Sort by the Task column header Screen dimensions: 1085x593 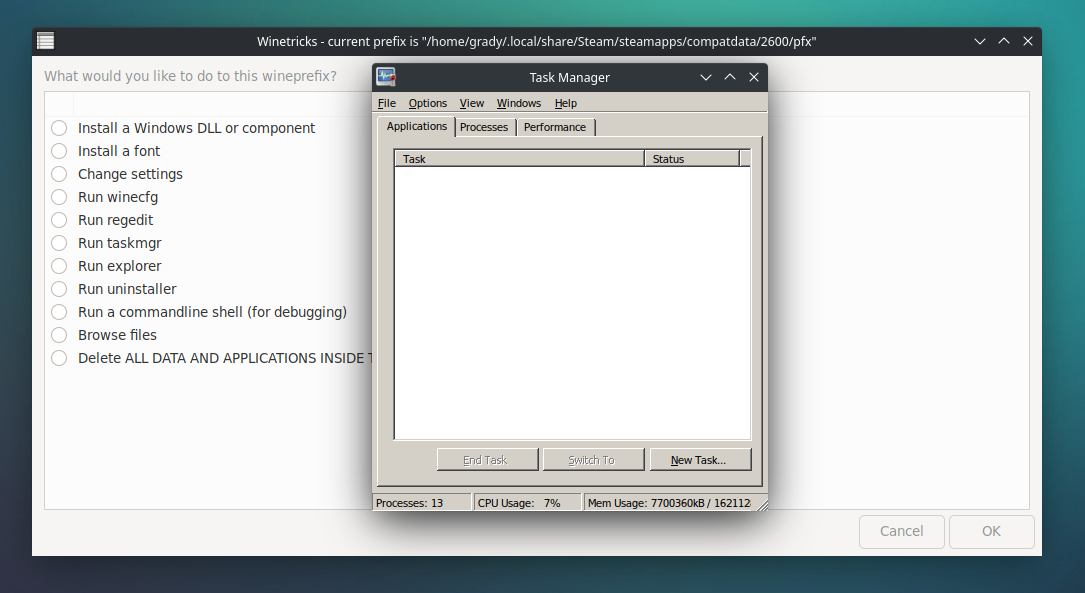519,158
